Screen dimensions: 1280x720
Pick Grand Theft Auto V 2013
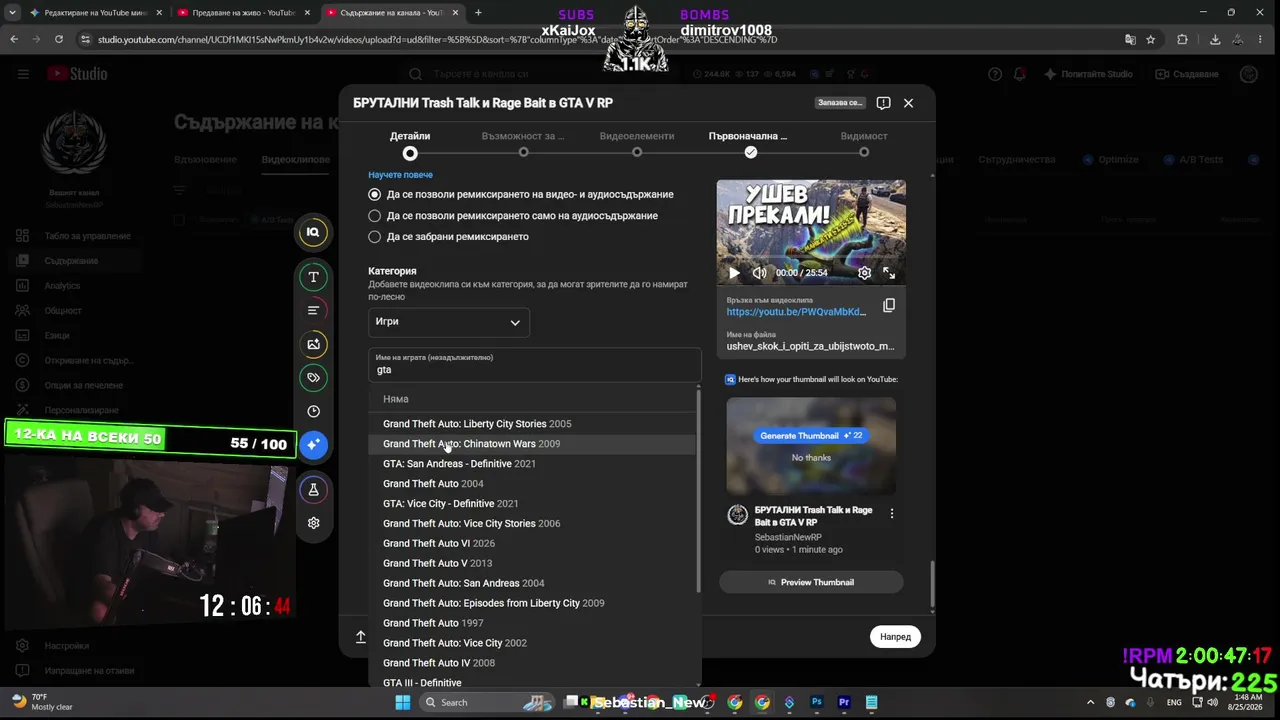(532, 563)
